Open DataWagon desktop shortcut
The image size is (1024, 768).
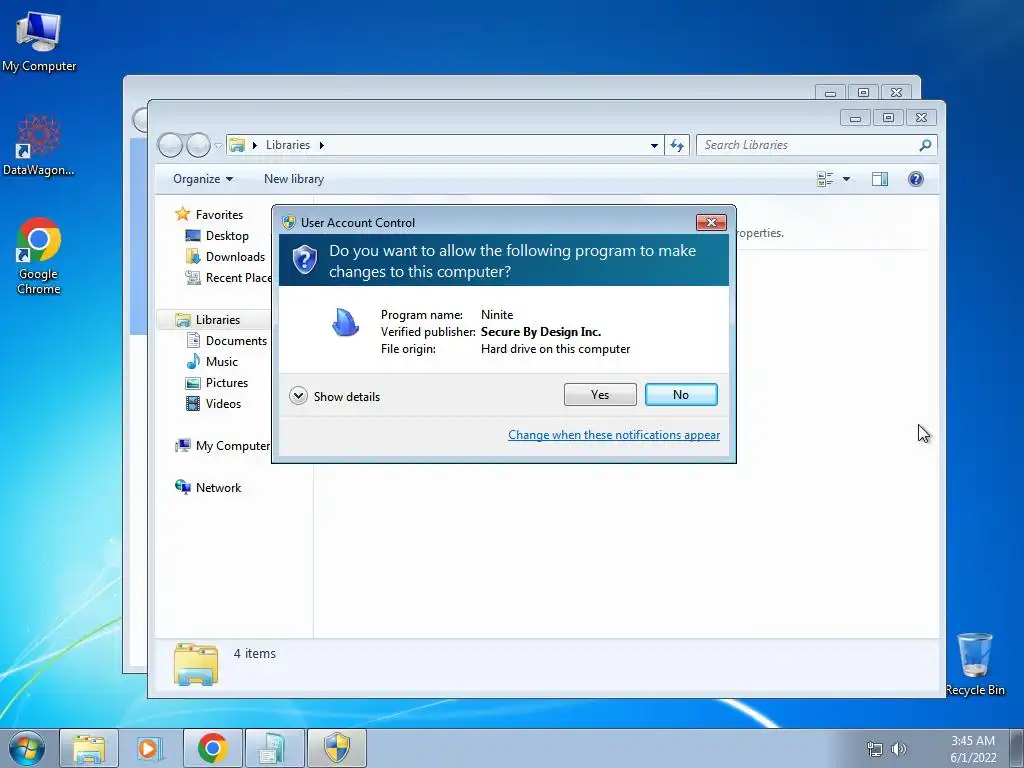[x=39, y=146]
